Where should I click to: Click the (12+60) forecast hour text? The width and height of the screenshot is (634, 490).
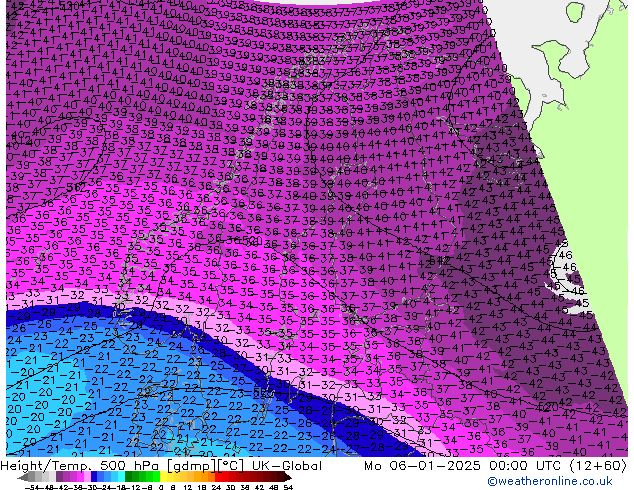tap(598, 466)
